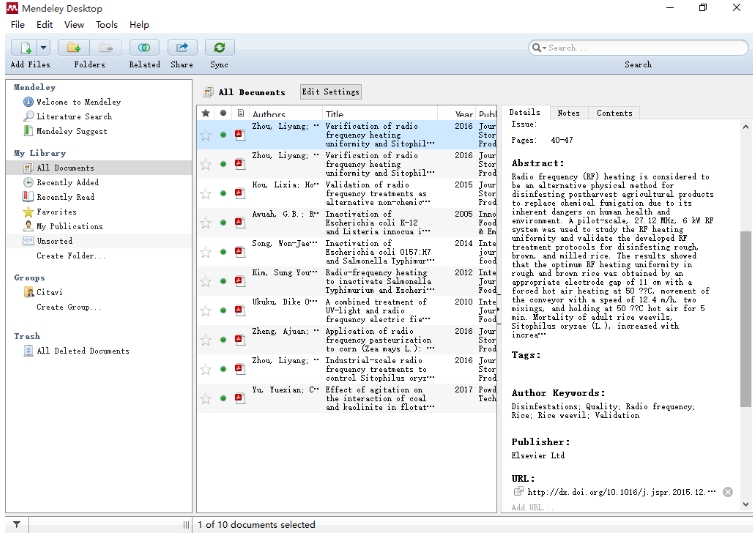Toggle favorite star for Awuah, G.B. row
This screenshot has width=753, height=534.
[206, 223]
